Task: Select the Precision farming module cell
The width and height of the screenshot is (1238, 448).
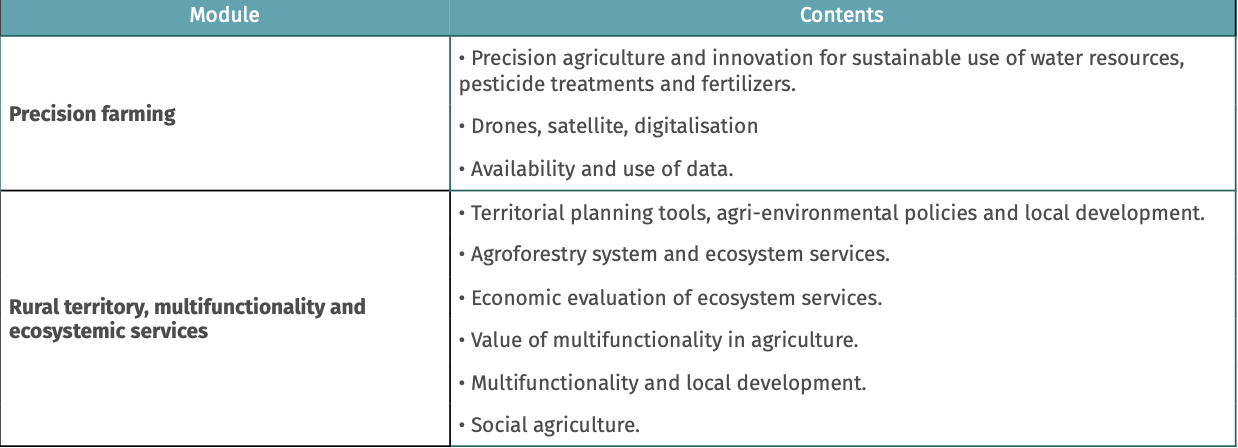Action: (x=225, y=113)
